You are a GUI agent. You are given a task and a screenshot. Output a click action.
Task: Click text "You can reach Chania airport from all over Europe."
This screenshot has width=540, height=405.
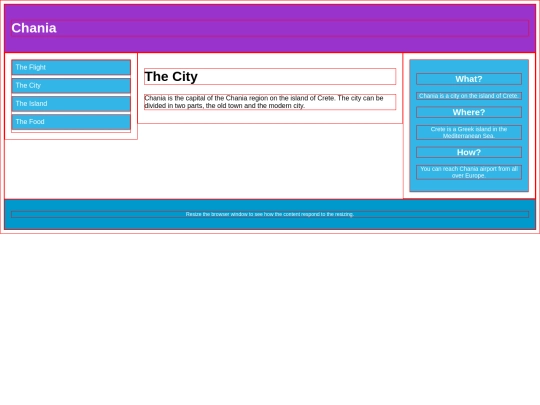point(469,172)
